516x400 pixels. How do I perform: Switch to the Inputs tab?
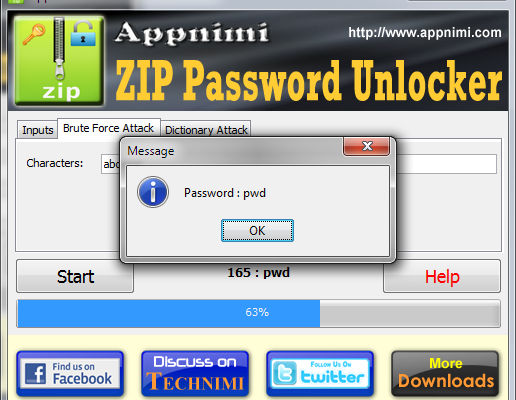click(38, 130)
